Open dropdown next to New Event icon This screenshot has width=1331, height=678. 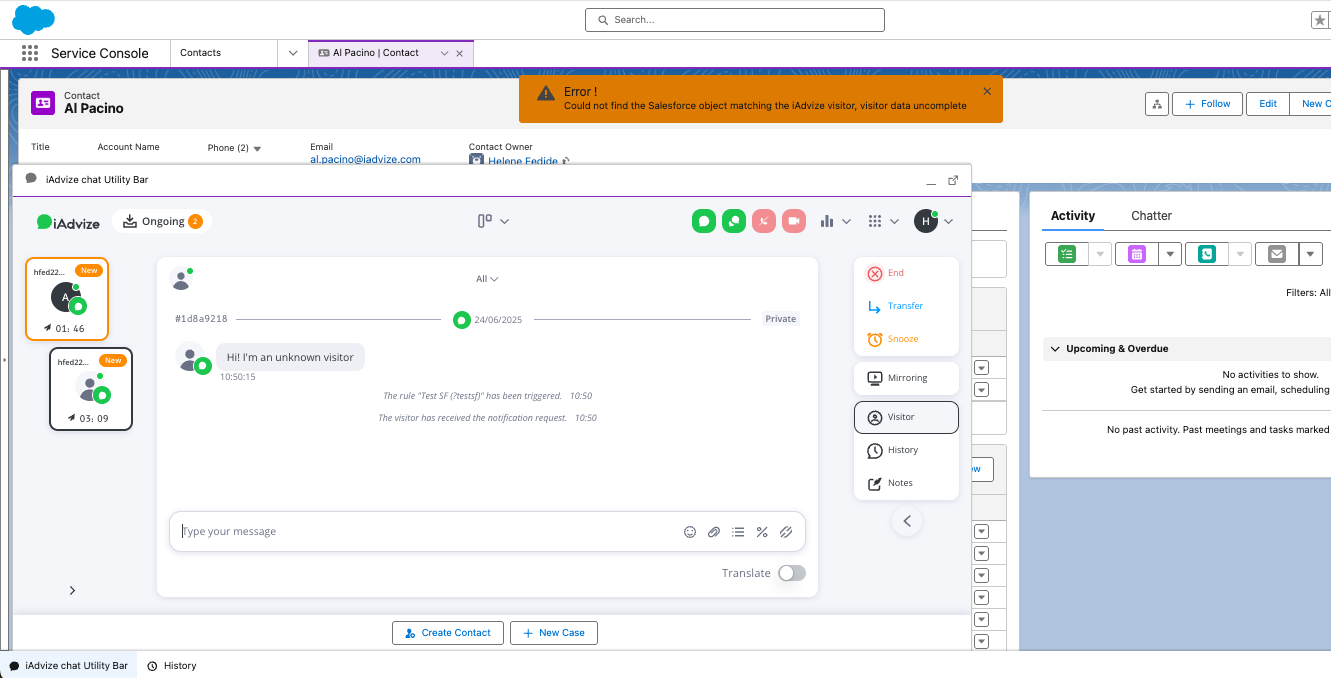coord(1171,254)
